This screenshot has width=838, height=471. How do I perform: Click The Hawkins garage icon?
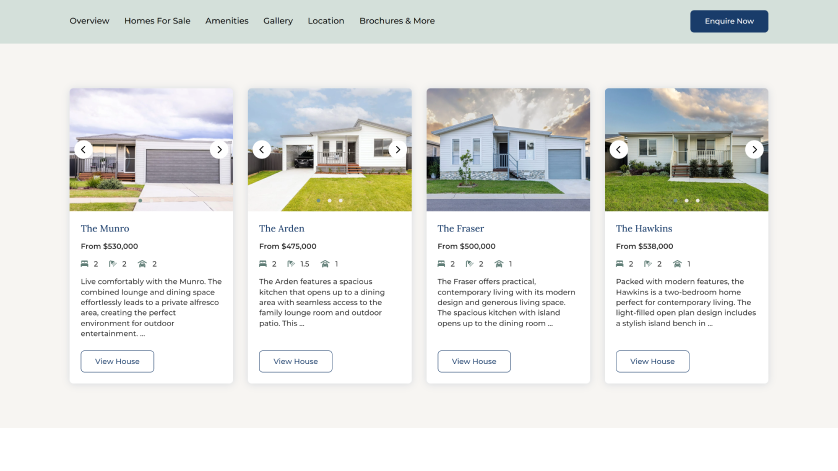pyautogui.click(x=678, y=264)
